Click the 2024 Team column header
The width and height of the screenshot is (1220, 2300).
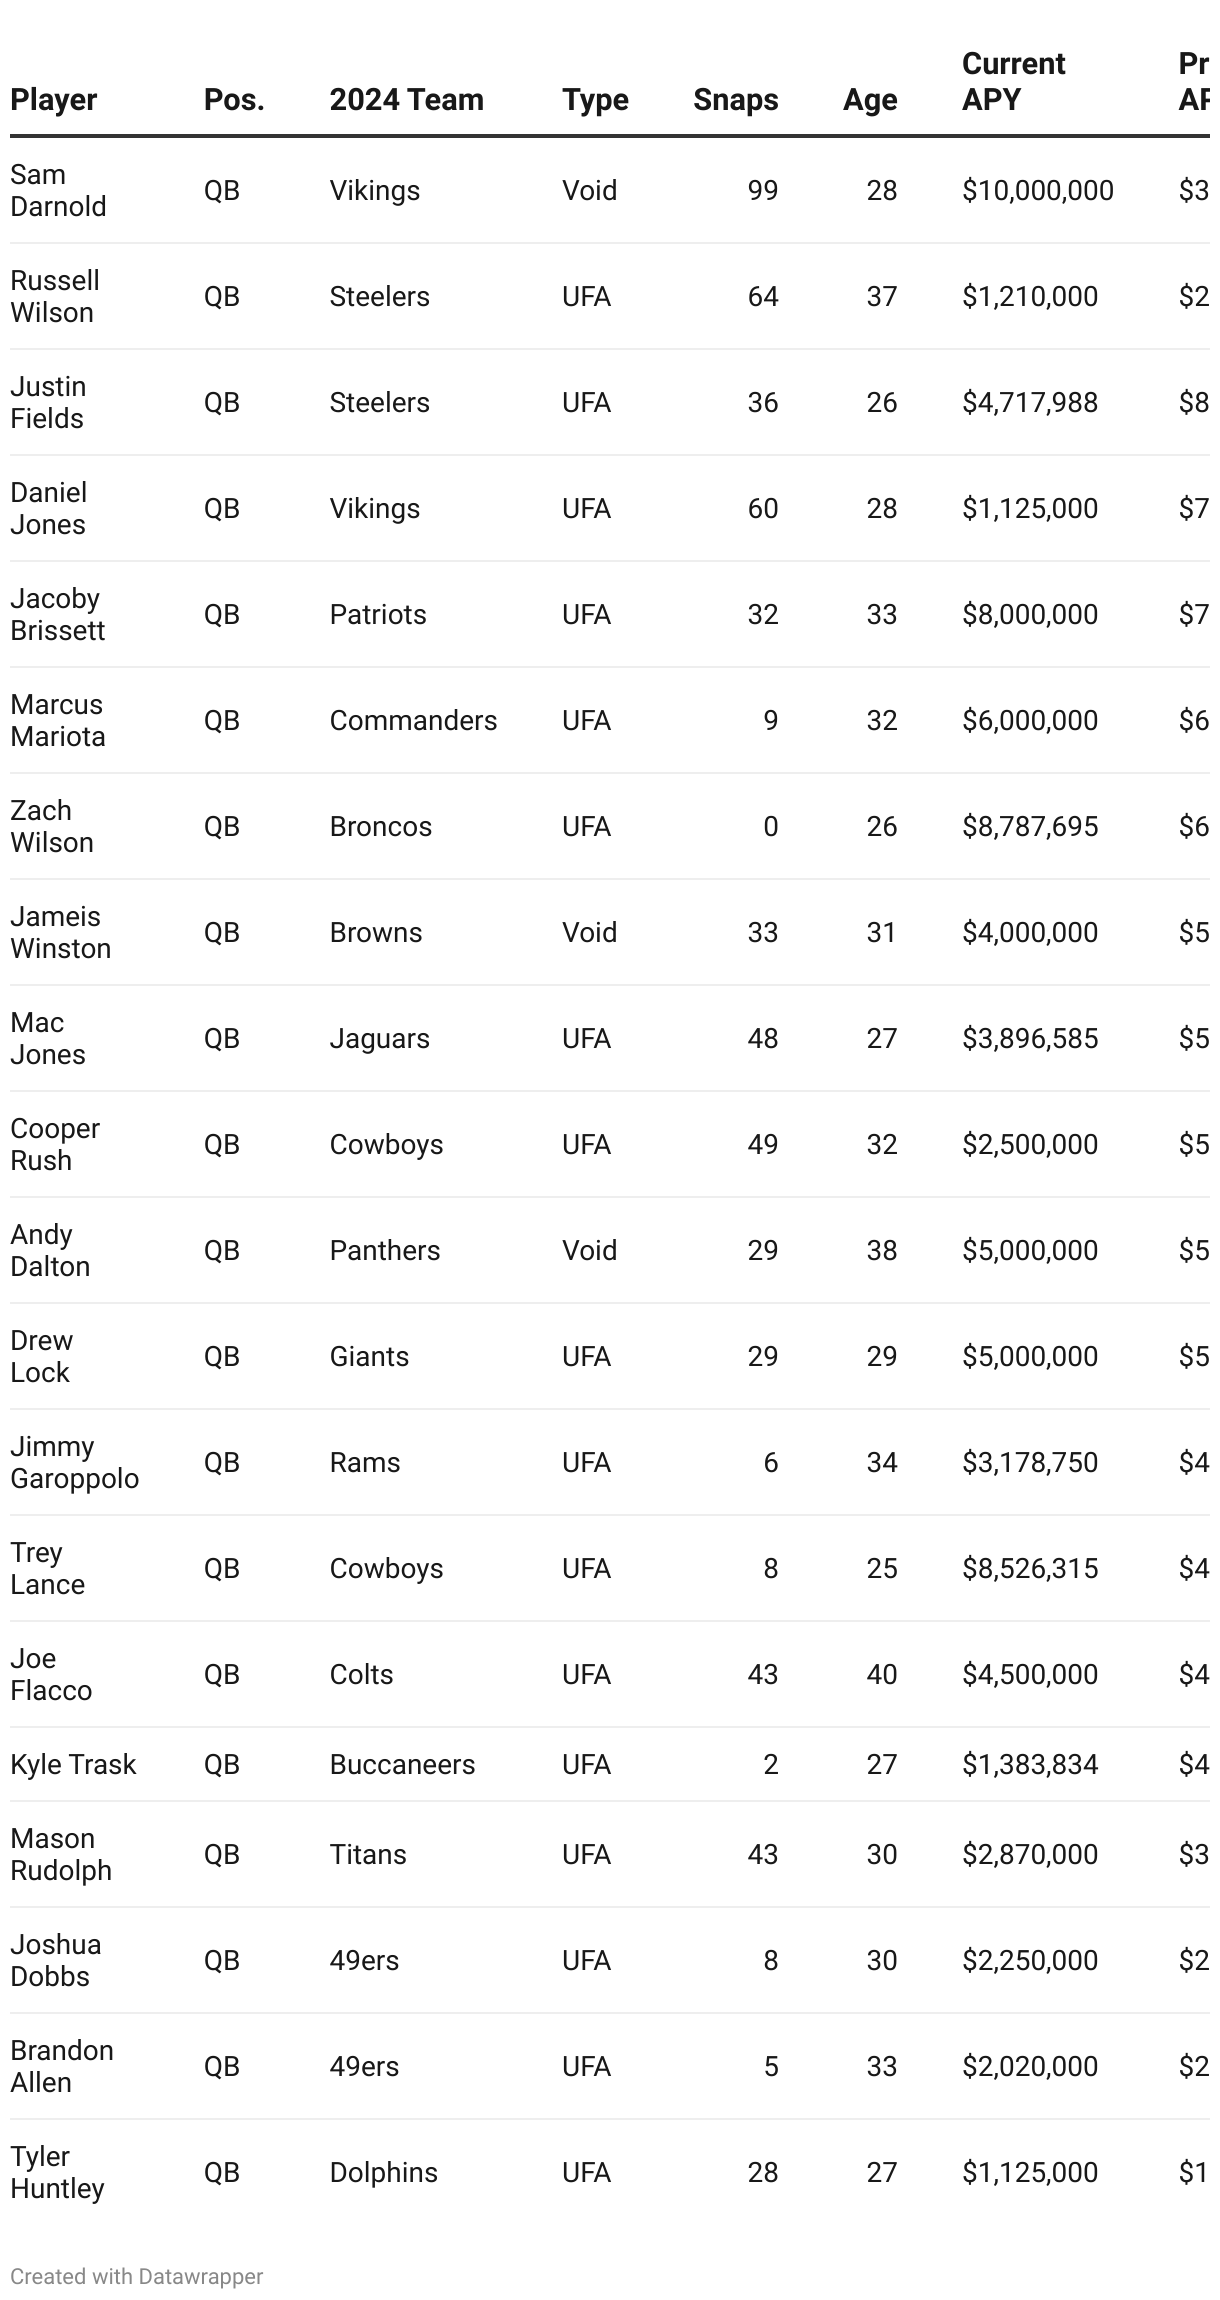(406, 100)
